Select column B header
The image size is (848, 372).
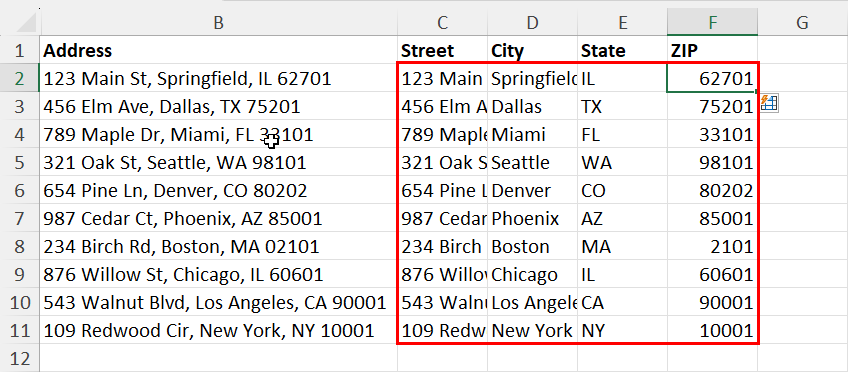(218, 22)
